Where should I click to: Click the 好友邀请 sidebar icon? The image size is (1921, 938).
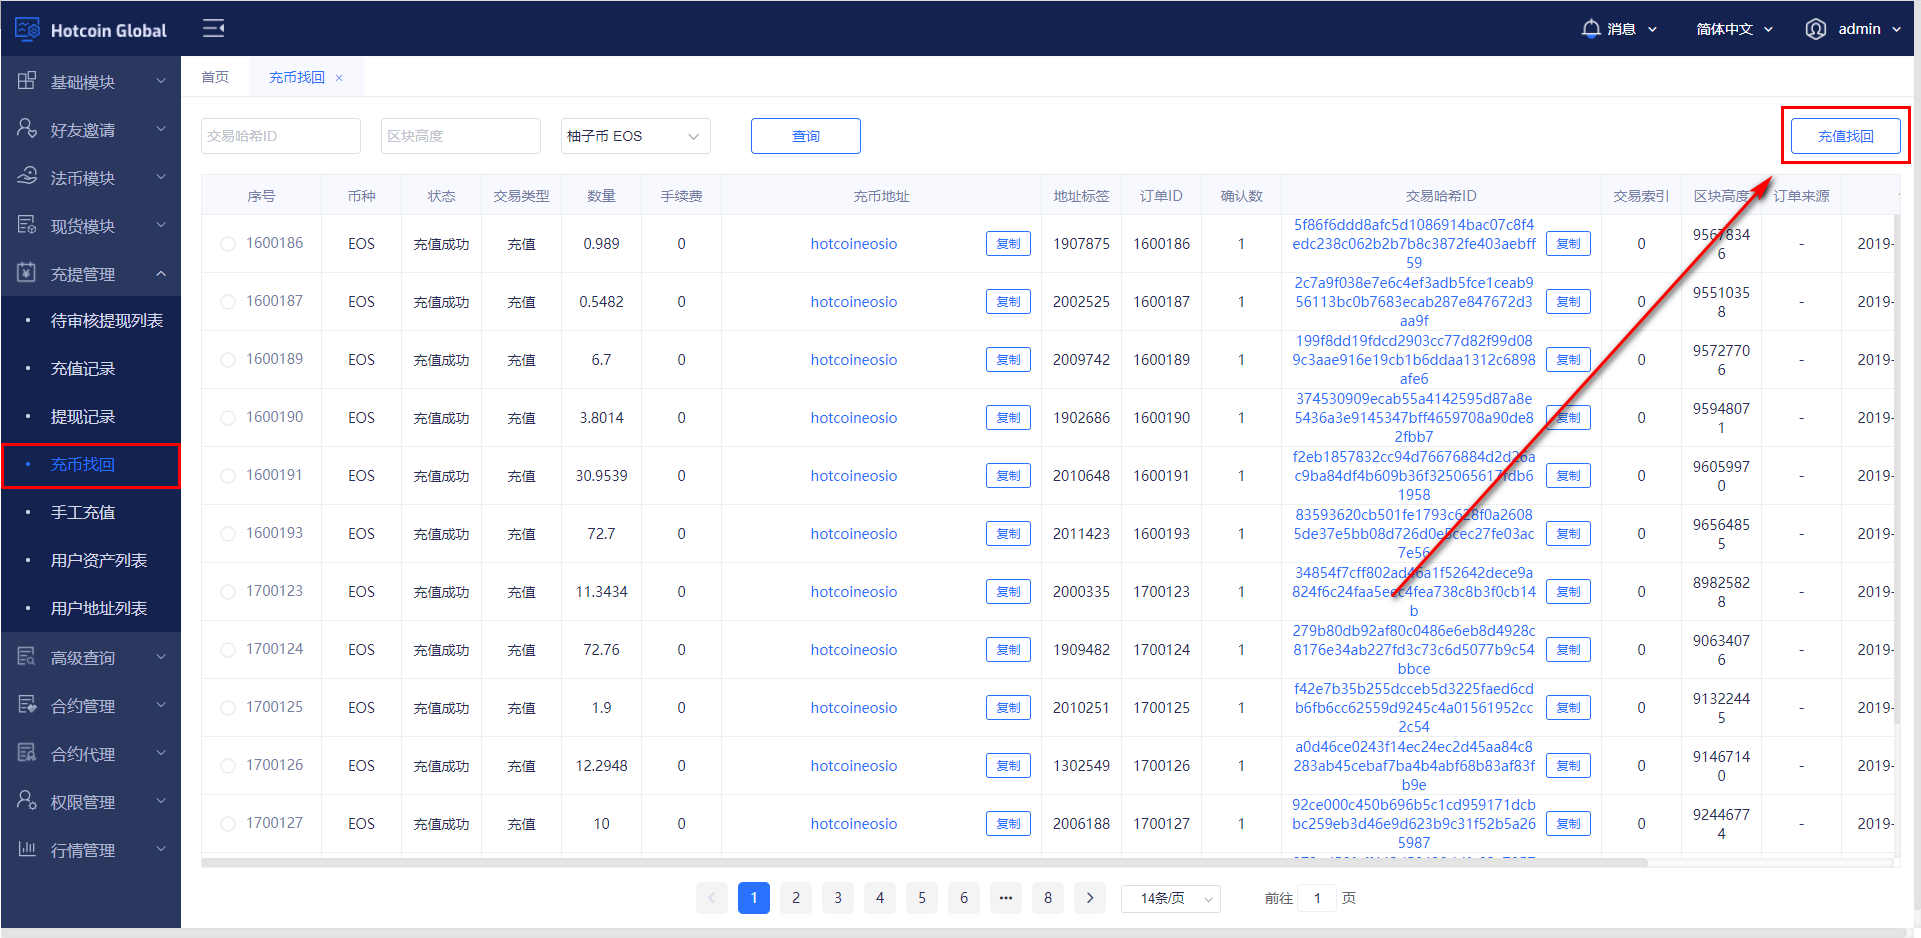pos(27,129)
